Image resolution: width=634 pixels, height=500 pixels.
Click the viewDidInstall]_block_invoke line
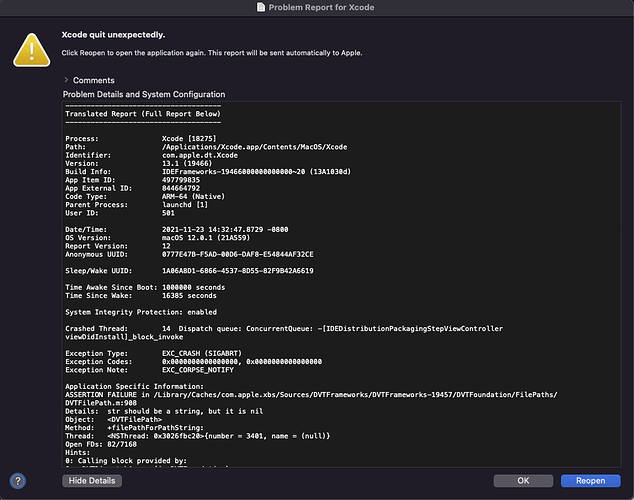point(124,337)
